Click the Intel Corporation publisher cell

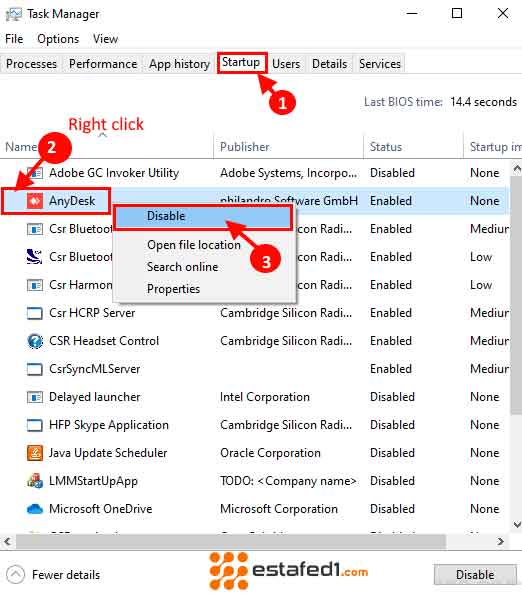[265, 397]
